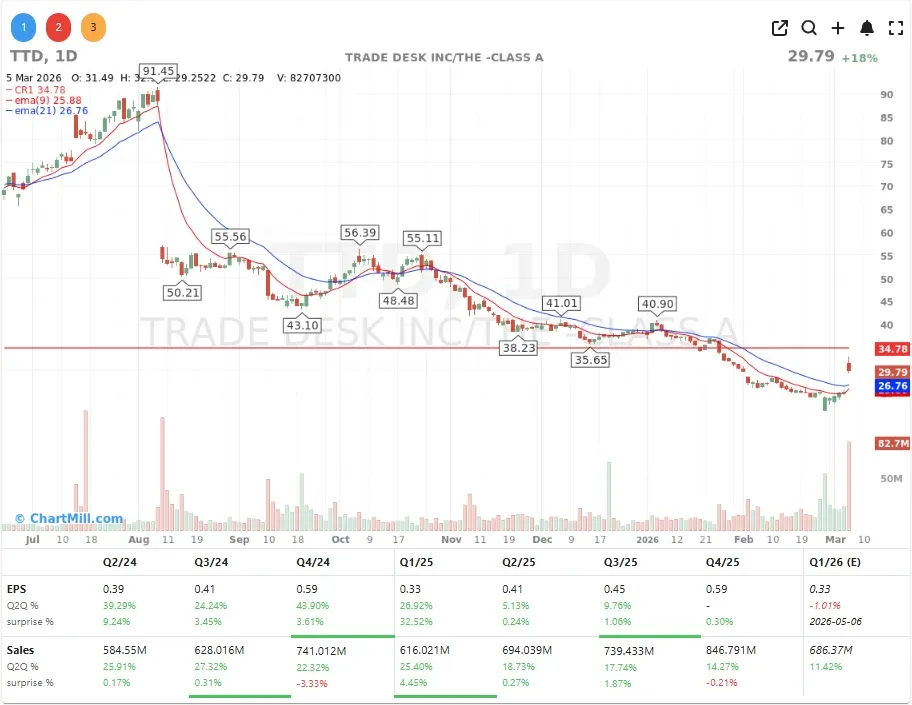This screenshot has height=705, width=912.
Task: Select orange chart slot 3
Action: [x=93, y=27]
